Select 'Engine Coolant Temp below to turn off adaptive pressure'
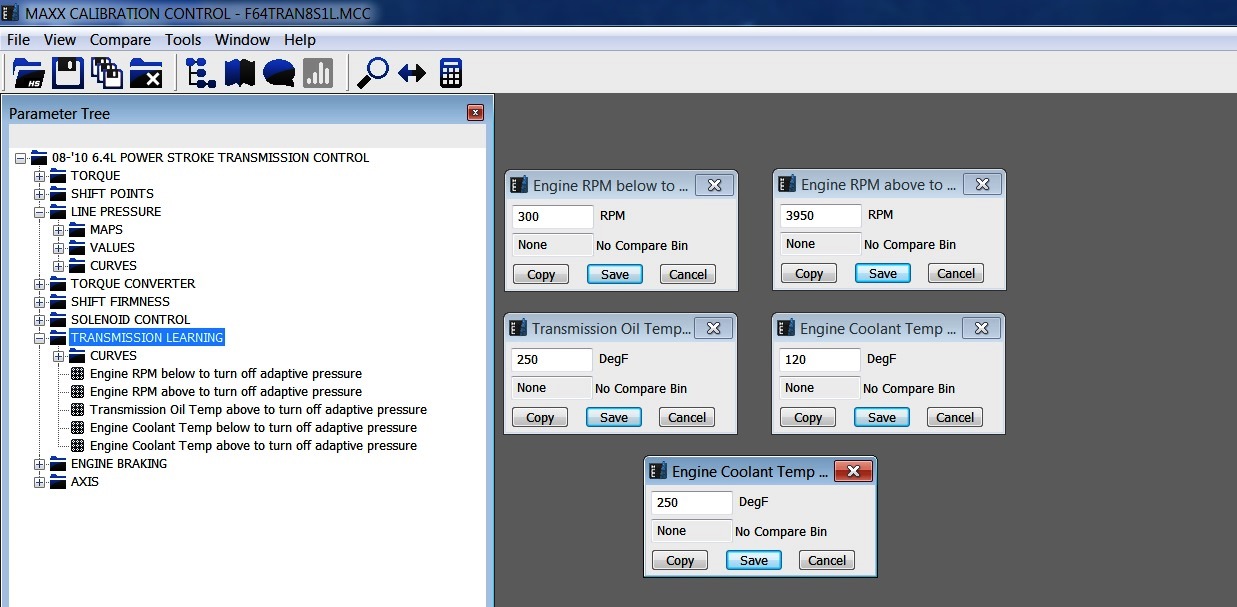Viewport: 1237px width, 607px height. [253, 428]
